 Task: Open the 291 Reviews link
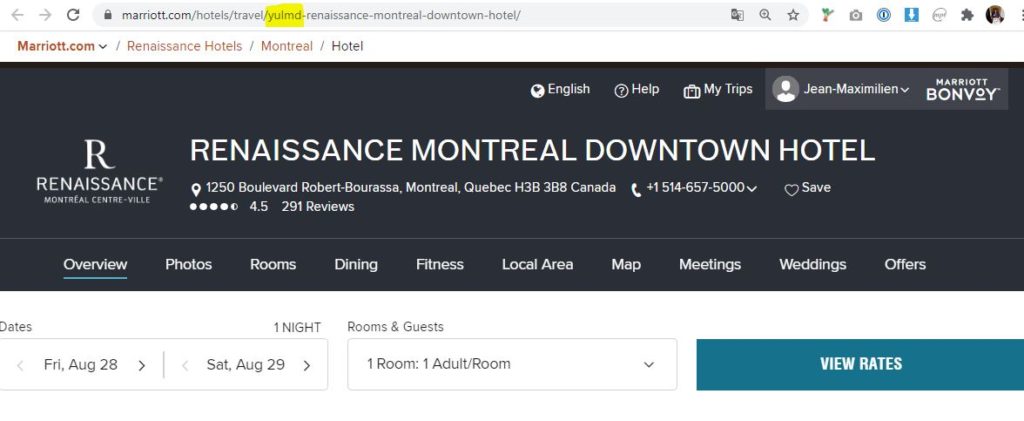coord(317,206)
